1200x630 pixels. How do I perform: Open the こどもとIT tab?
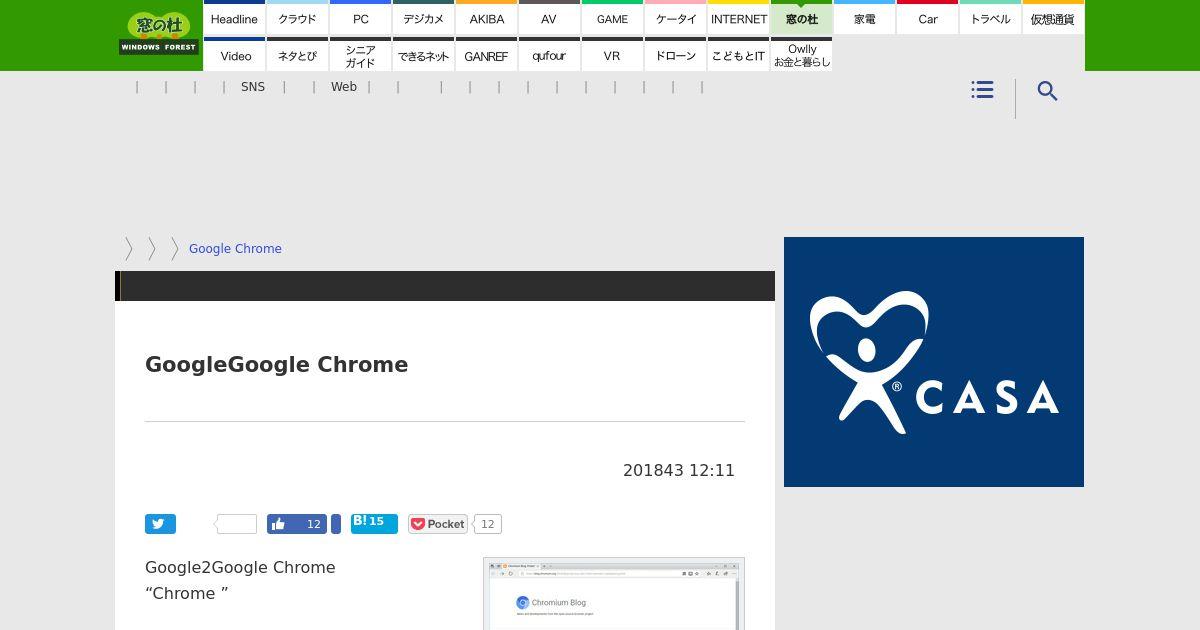click(x=738, y=55)
